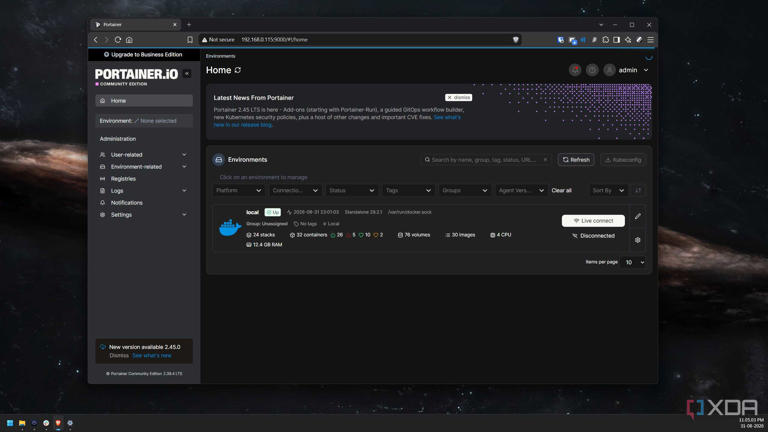
Task: Expand the Environment-related menu
Action: point(143,167)
